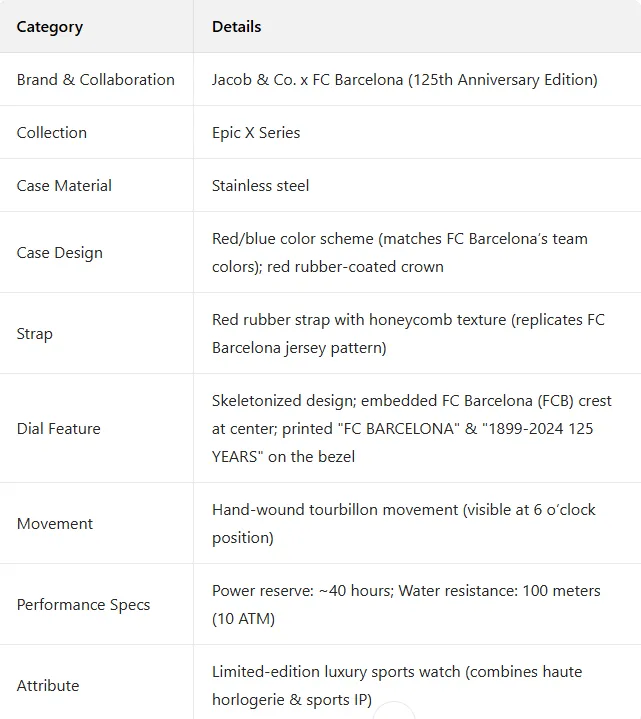Viewport: 641px width, 719px height.
Task: Click the red/blue color scheme description
Action: [399, 252]
